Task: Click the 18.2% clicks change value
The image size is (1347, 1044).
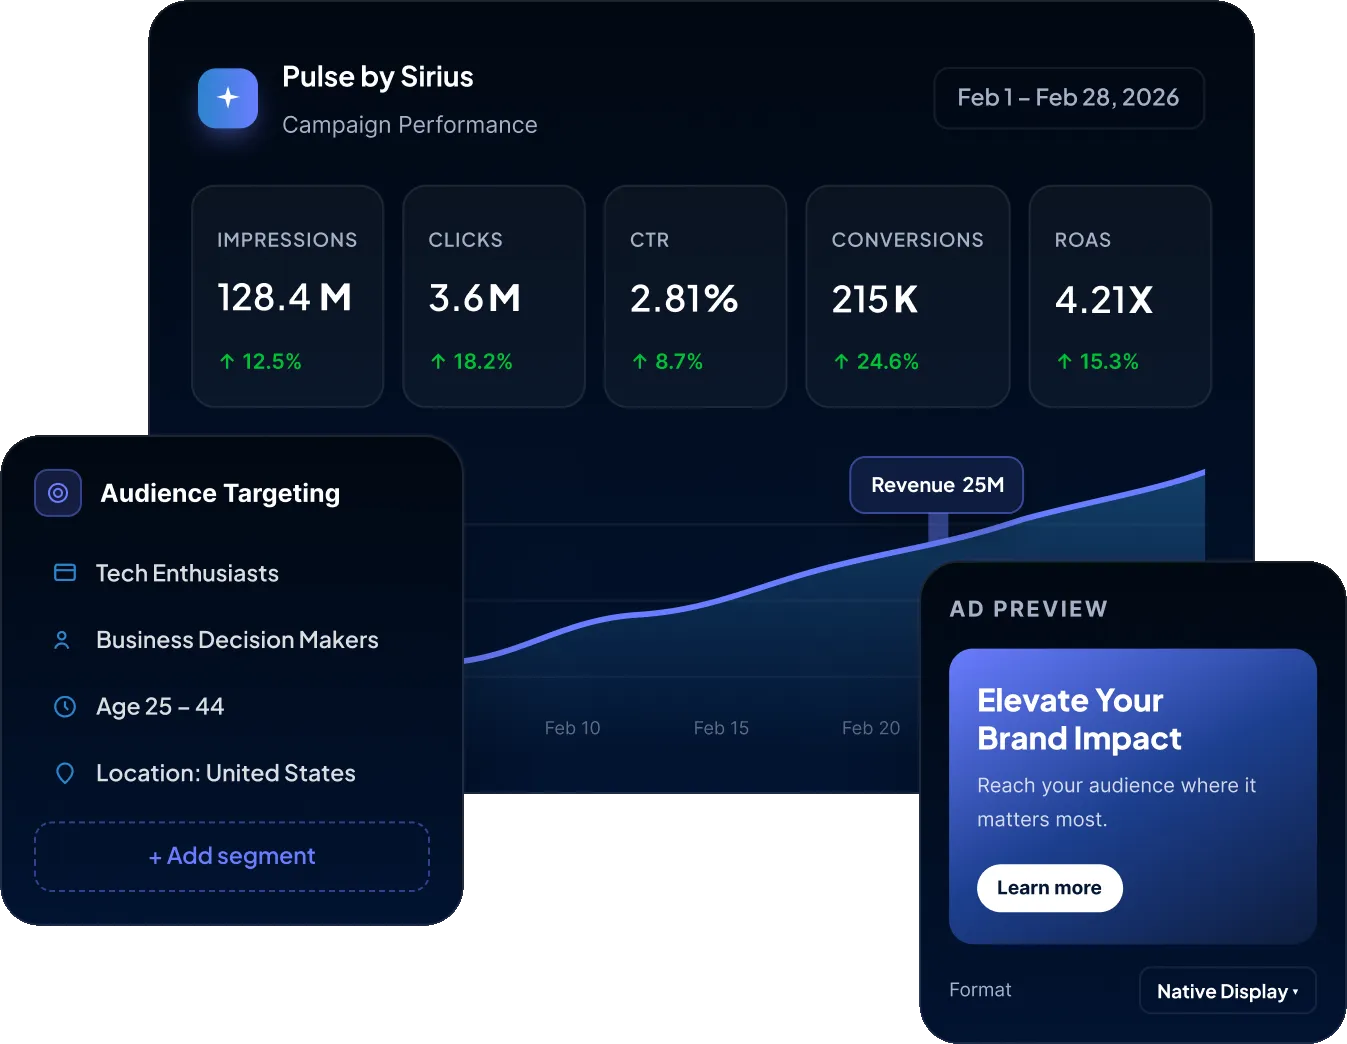Action: 483,362
